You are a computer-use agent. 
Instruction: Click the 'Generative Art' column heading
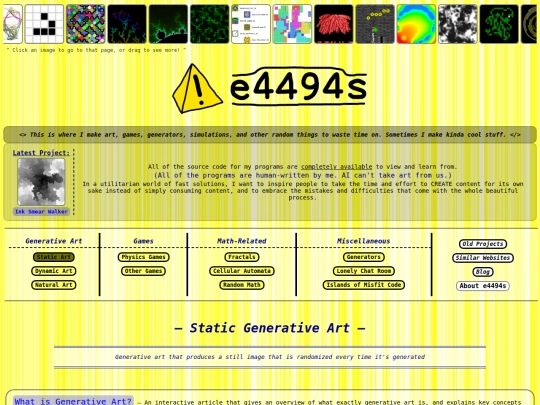[54, 241]
